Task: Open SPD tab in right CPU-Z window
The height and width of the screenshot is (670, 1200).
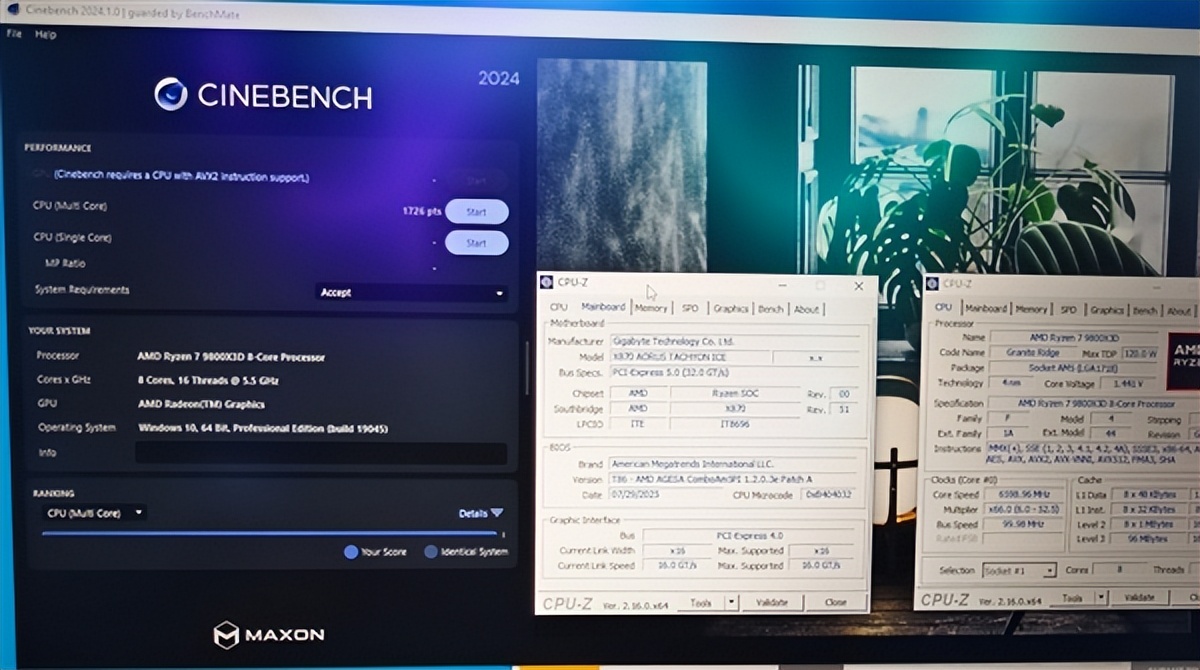Action: pos(1069,310)
